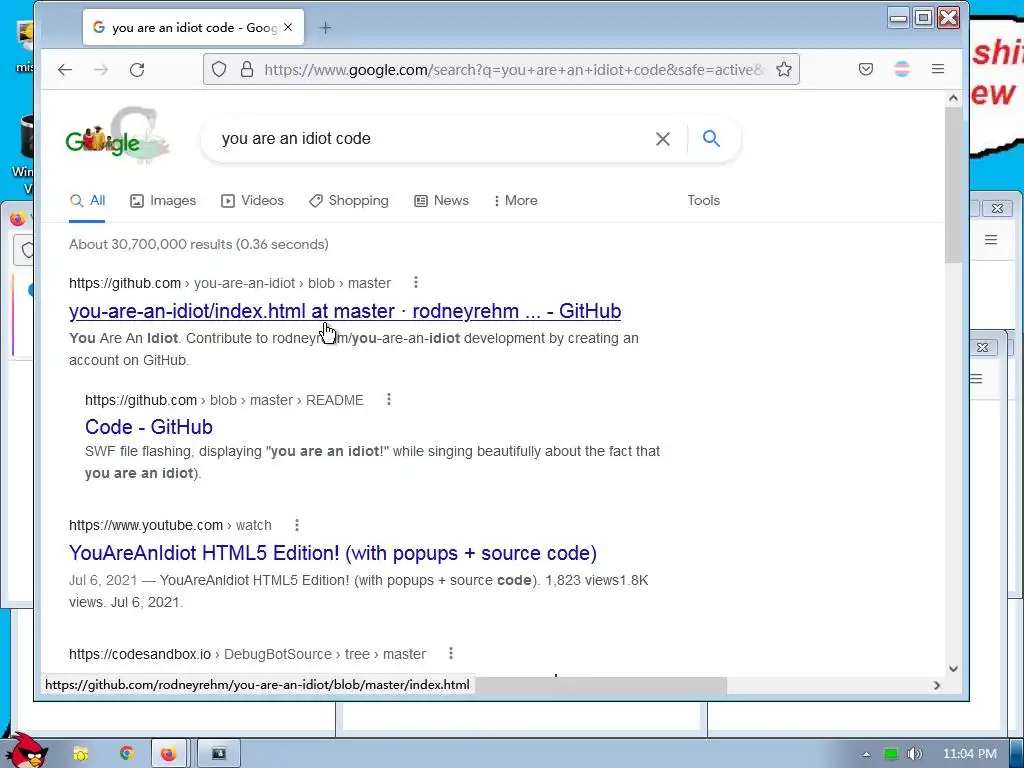Open a new tab with the plus button

point(325,27)
